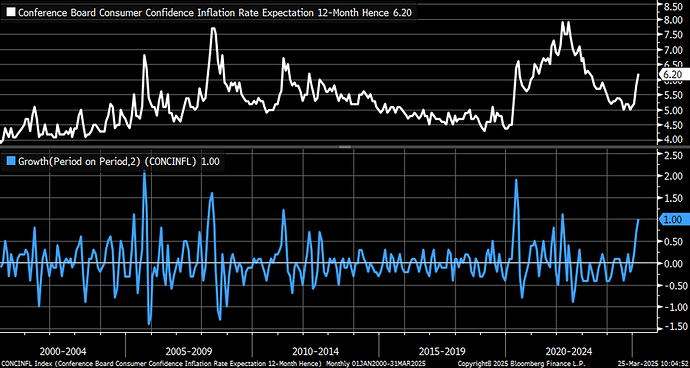Click the 8.00 tick on upper y-axis

point(676,20)
